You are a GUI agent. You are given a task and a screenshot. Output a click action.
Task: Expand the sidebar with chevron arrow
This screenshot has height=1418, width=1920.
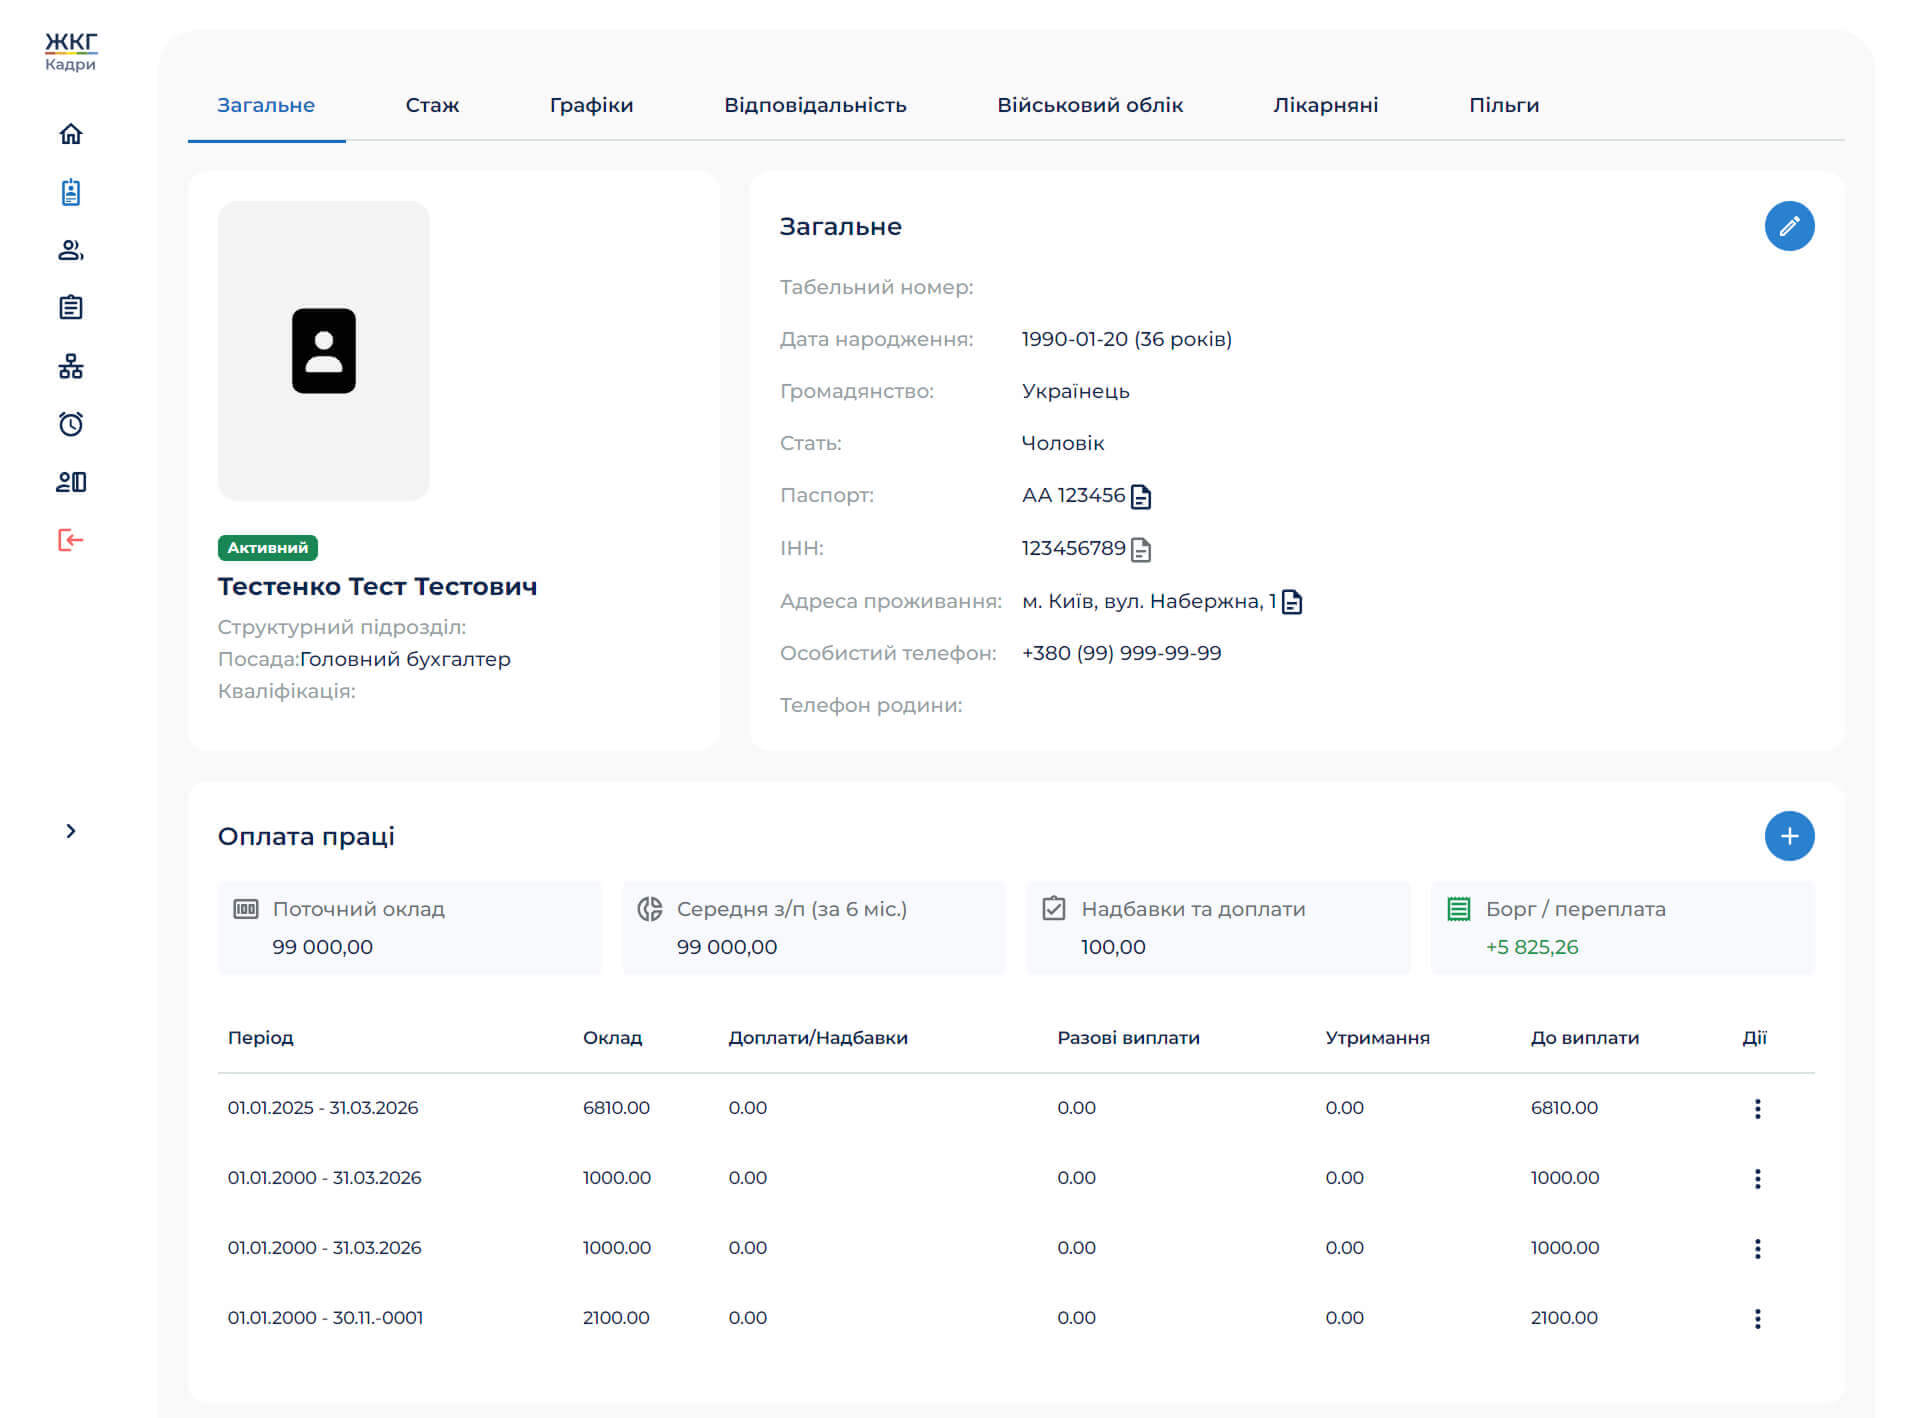coord(70,831)
